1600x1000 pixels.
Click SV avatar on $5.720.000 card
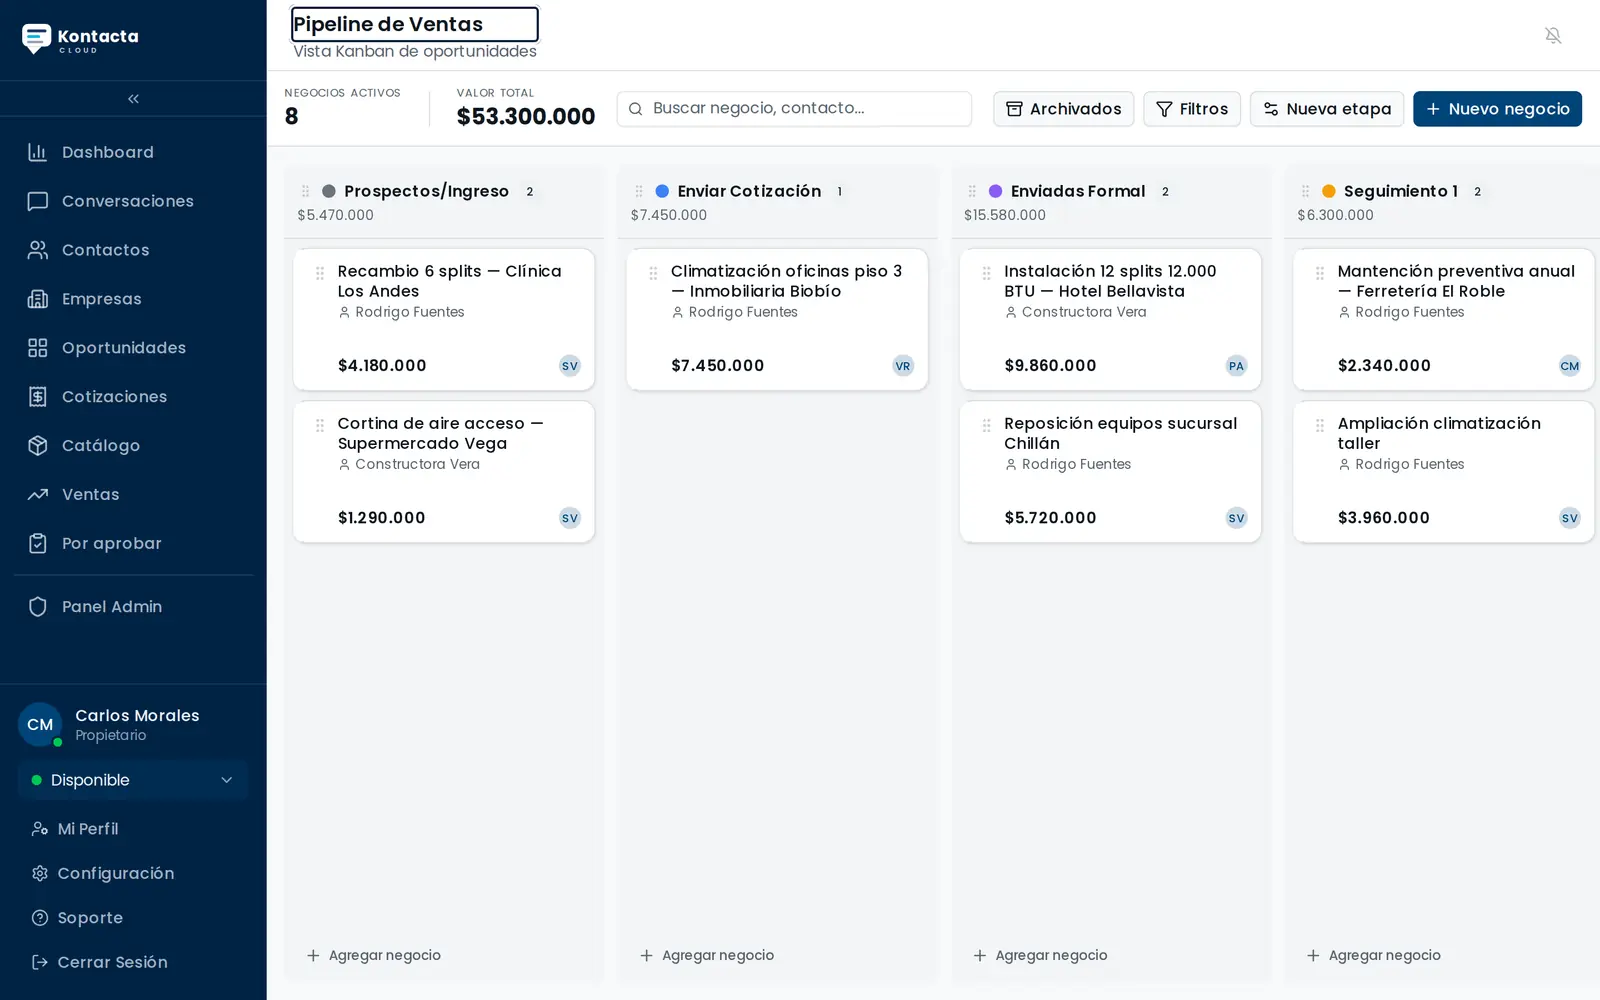(1237, 518)
